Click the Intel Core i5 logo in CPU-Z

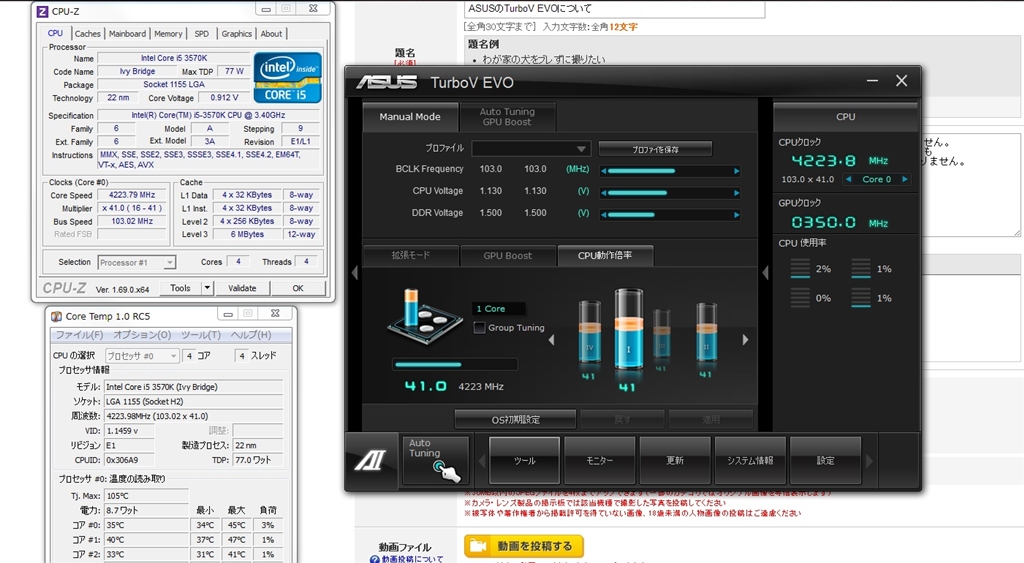287,78
